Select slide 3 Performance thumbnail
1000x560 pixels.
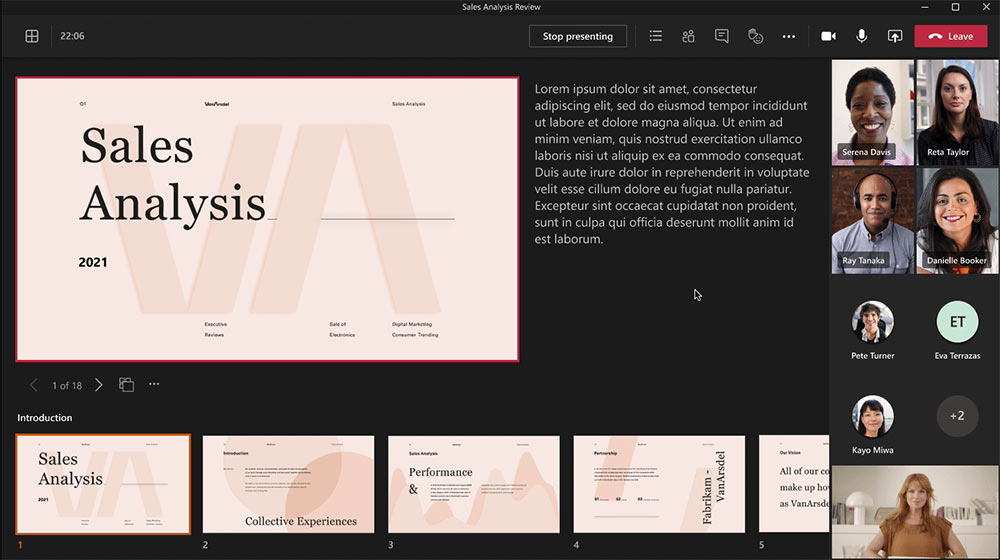click(x=474, y=484)
